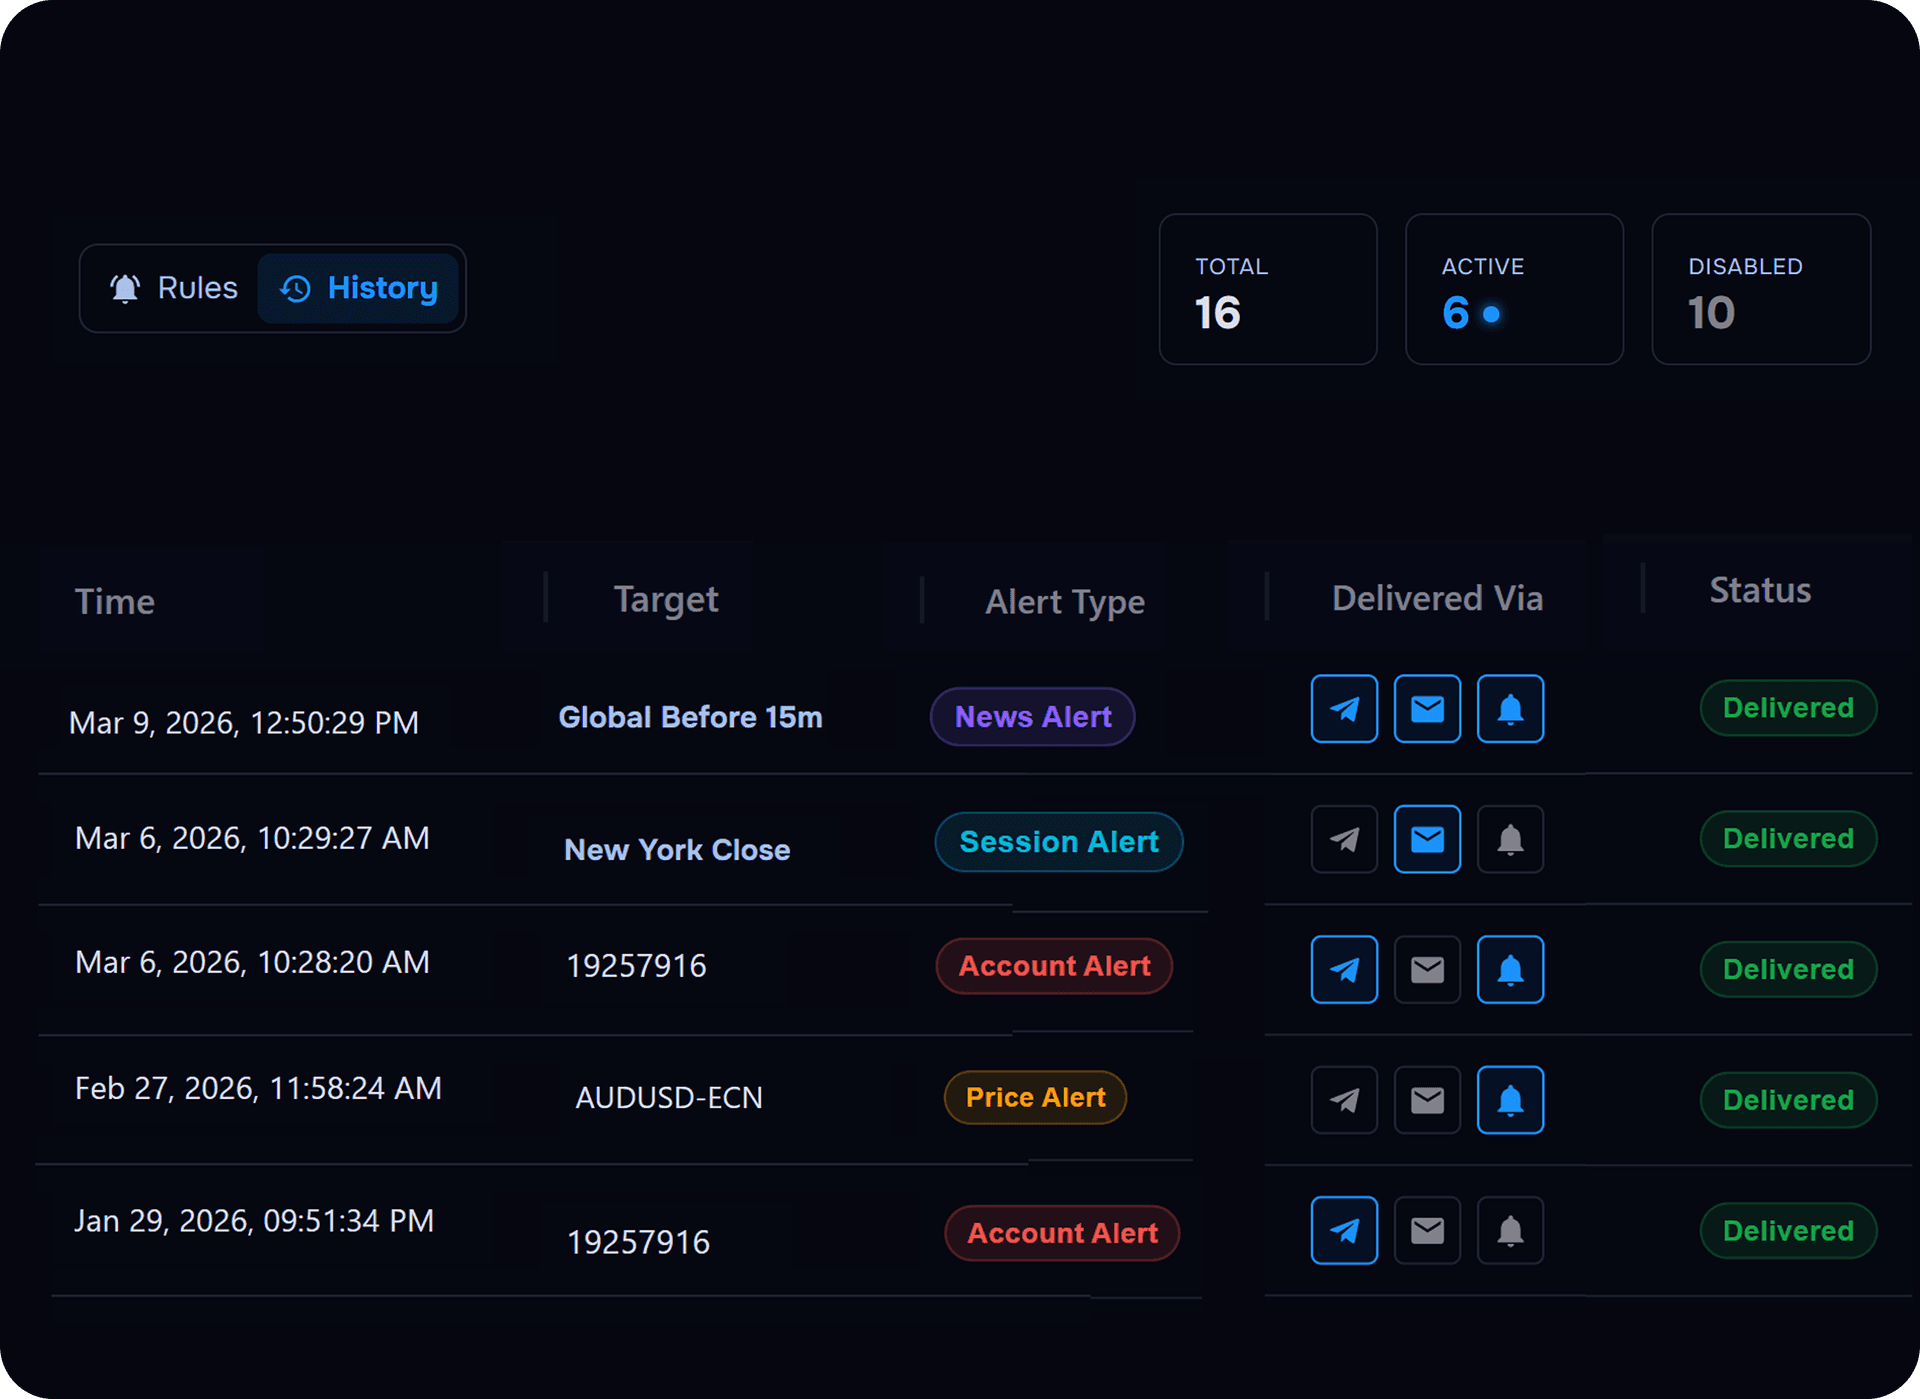Select the email delivery icon on the Mar 6 Account Alert row
1920x1399 pixels.
1427,969
